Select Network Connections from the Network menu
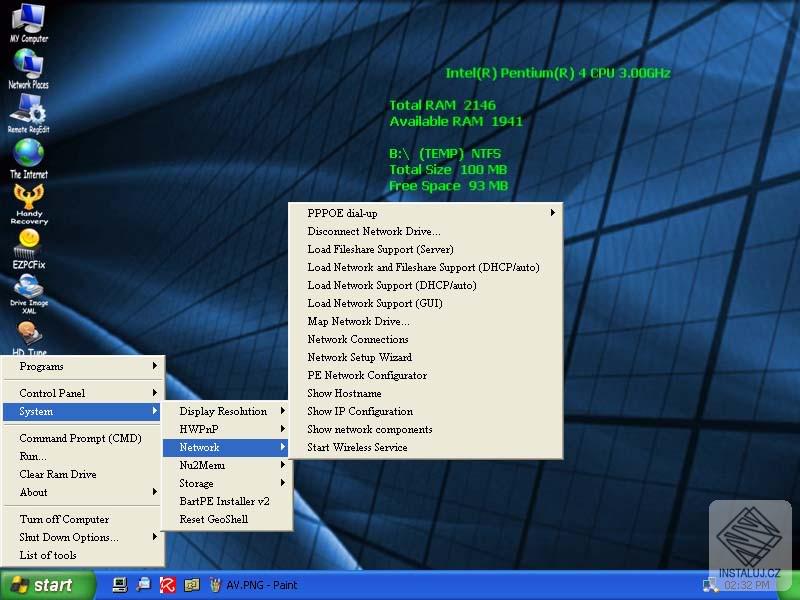This screenshot has width=800, height=600. [360, 339]
